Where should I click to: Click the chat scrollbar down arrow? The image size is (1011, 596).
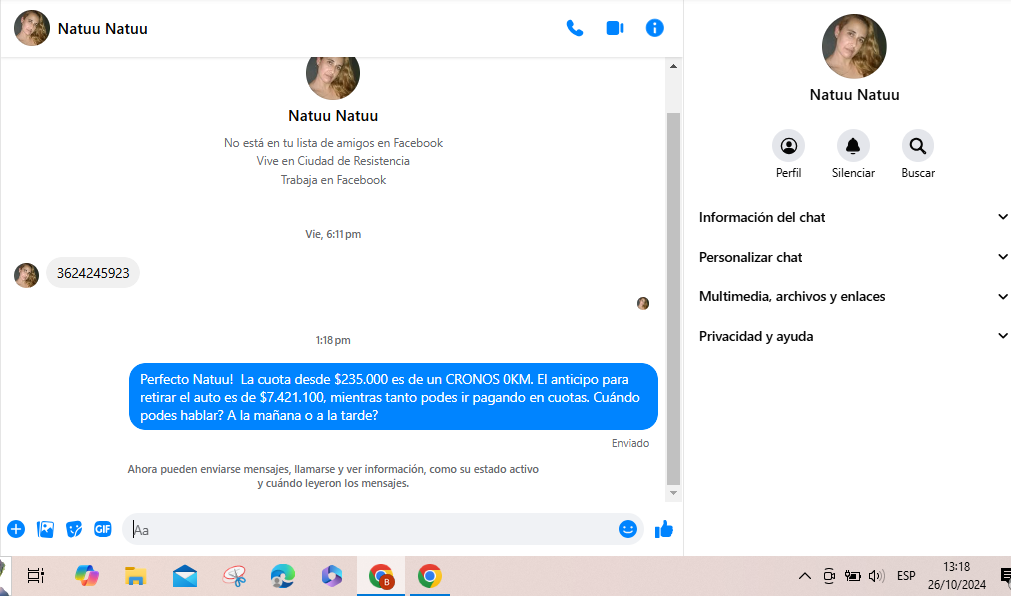[x=673, y=493]
